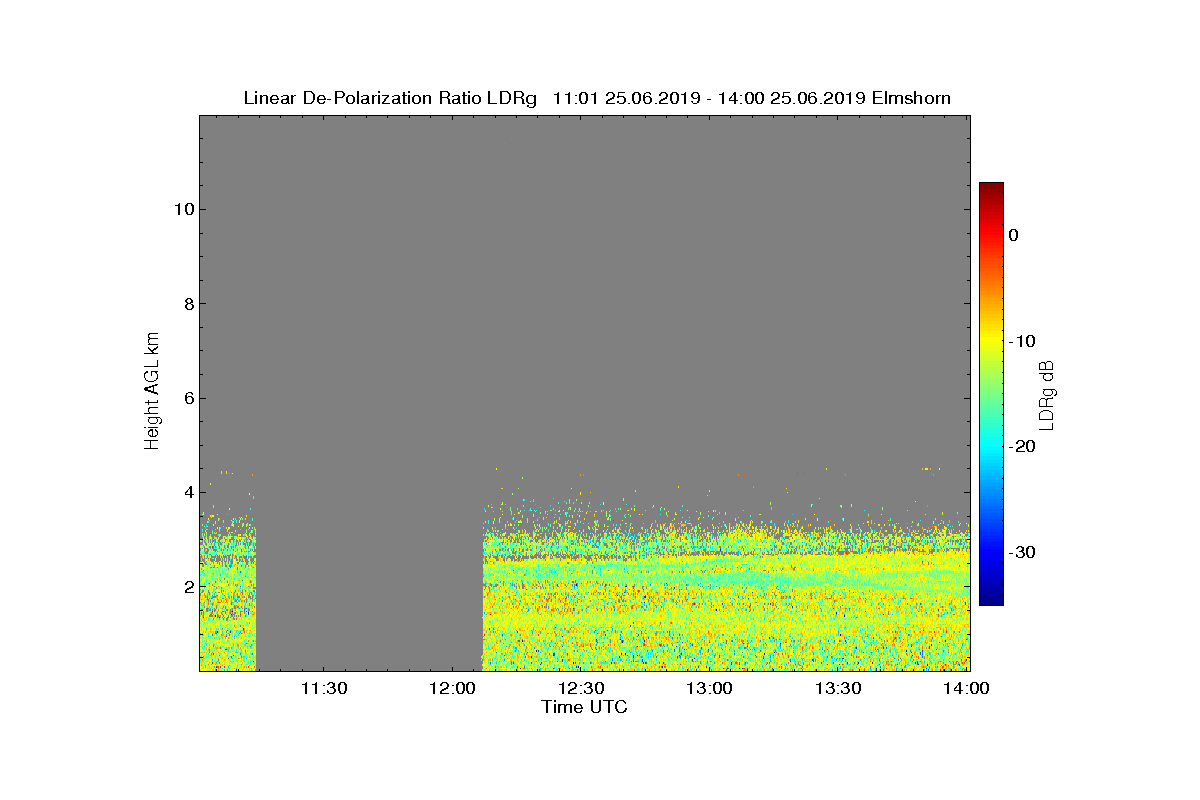The height and width of the screenshot is (800, 1200).
Task: Click the 6 km height tick label
Action: (188, 398)
